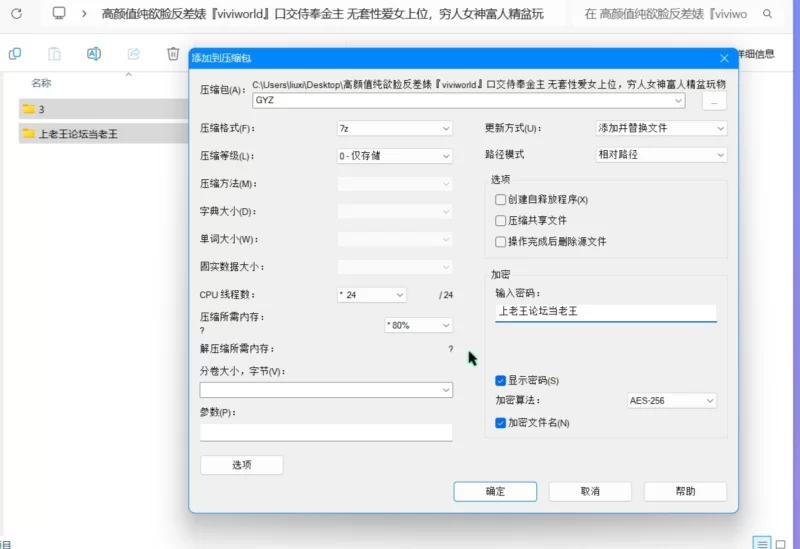This screenshot has height=549, width=800.
Task: Enable 操作完成后删除源文件 checkbox
Action: point(501,241)
